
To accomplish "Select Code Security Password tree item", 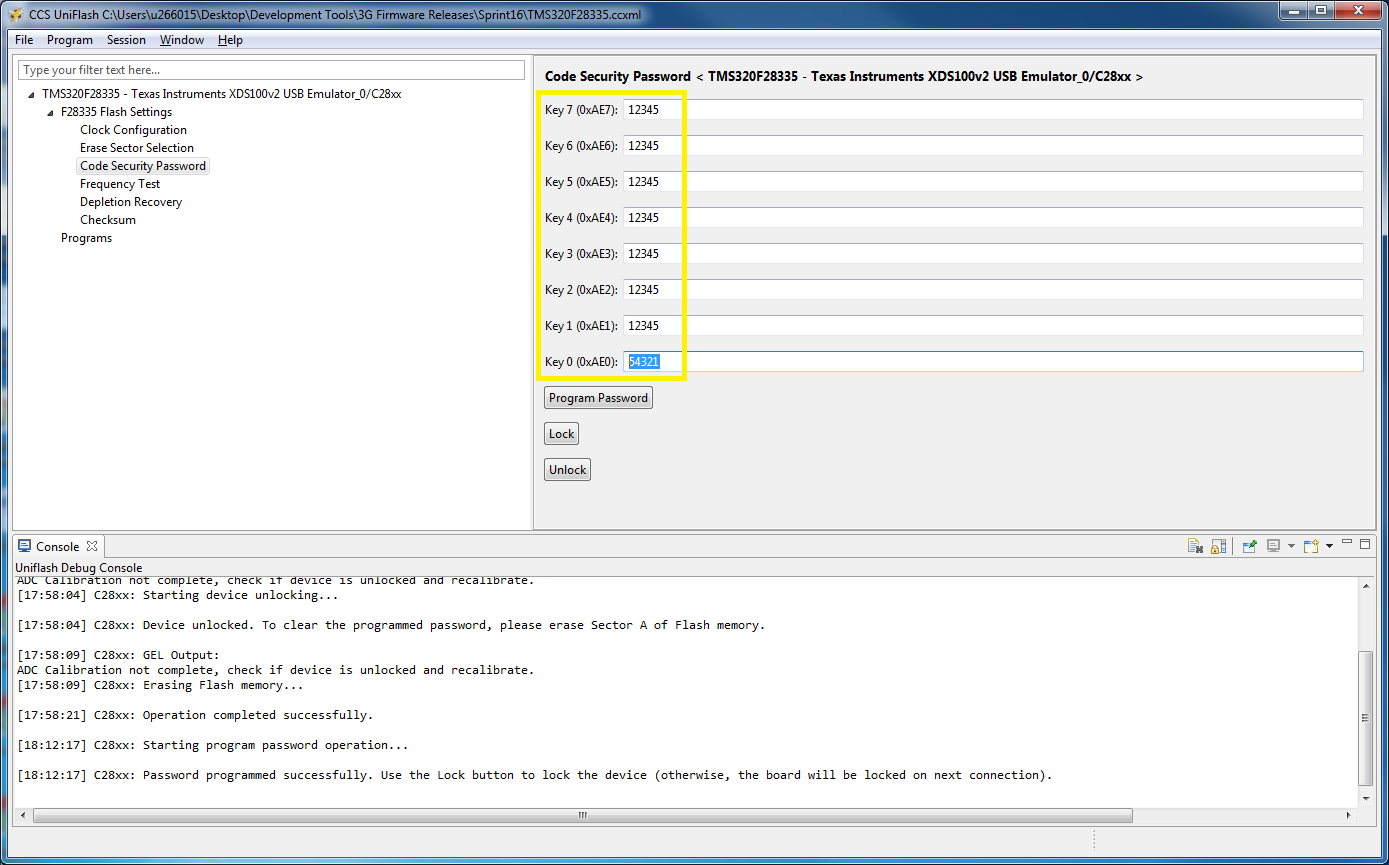I will 143,166.
